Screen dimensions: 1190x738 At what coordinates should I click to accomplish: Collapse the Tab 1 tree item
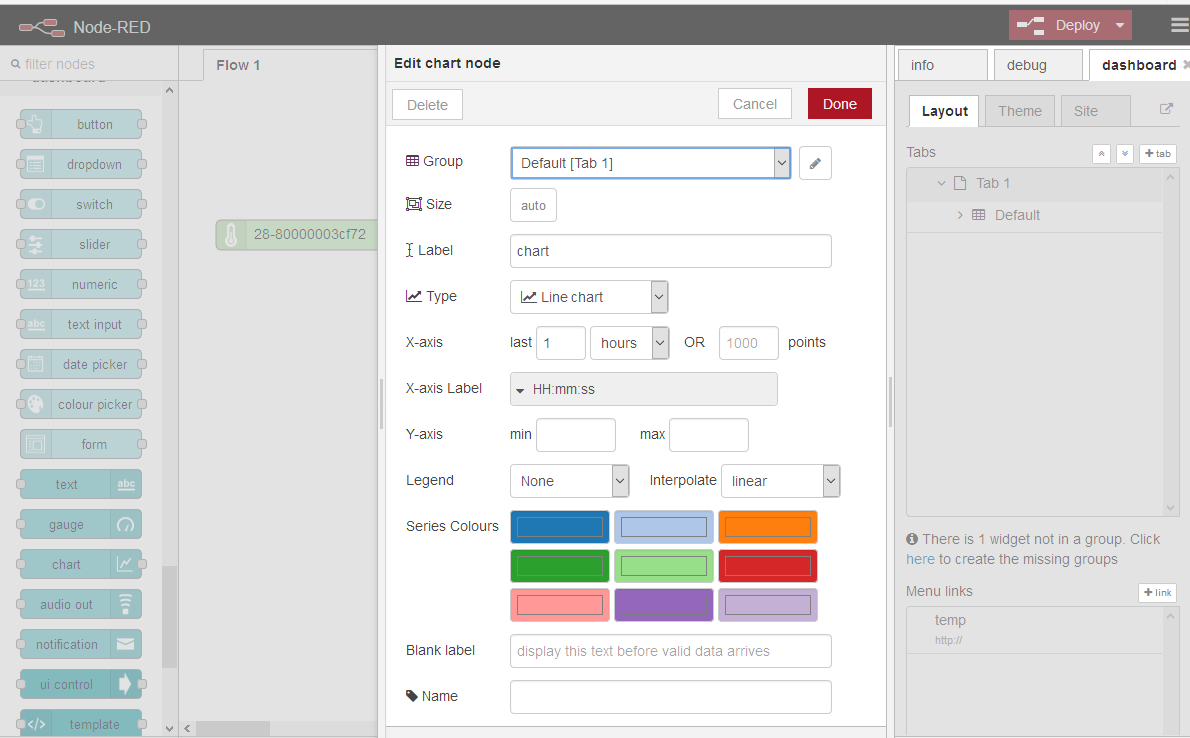point(941,183)
